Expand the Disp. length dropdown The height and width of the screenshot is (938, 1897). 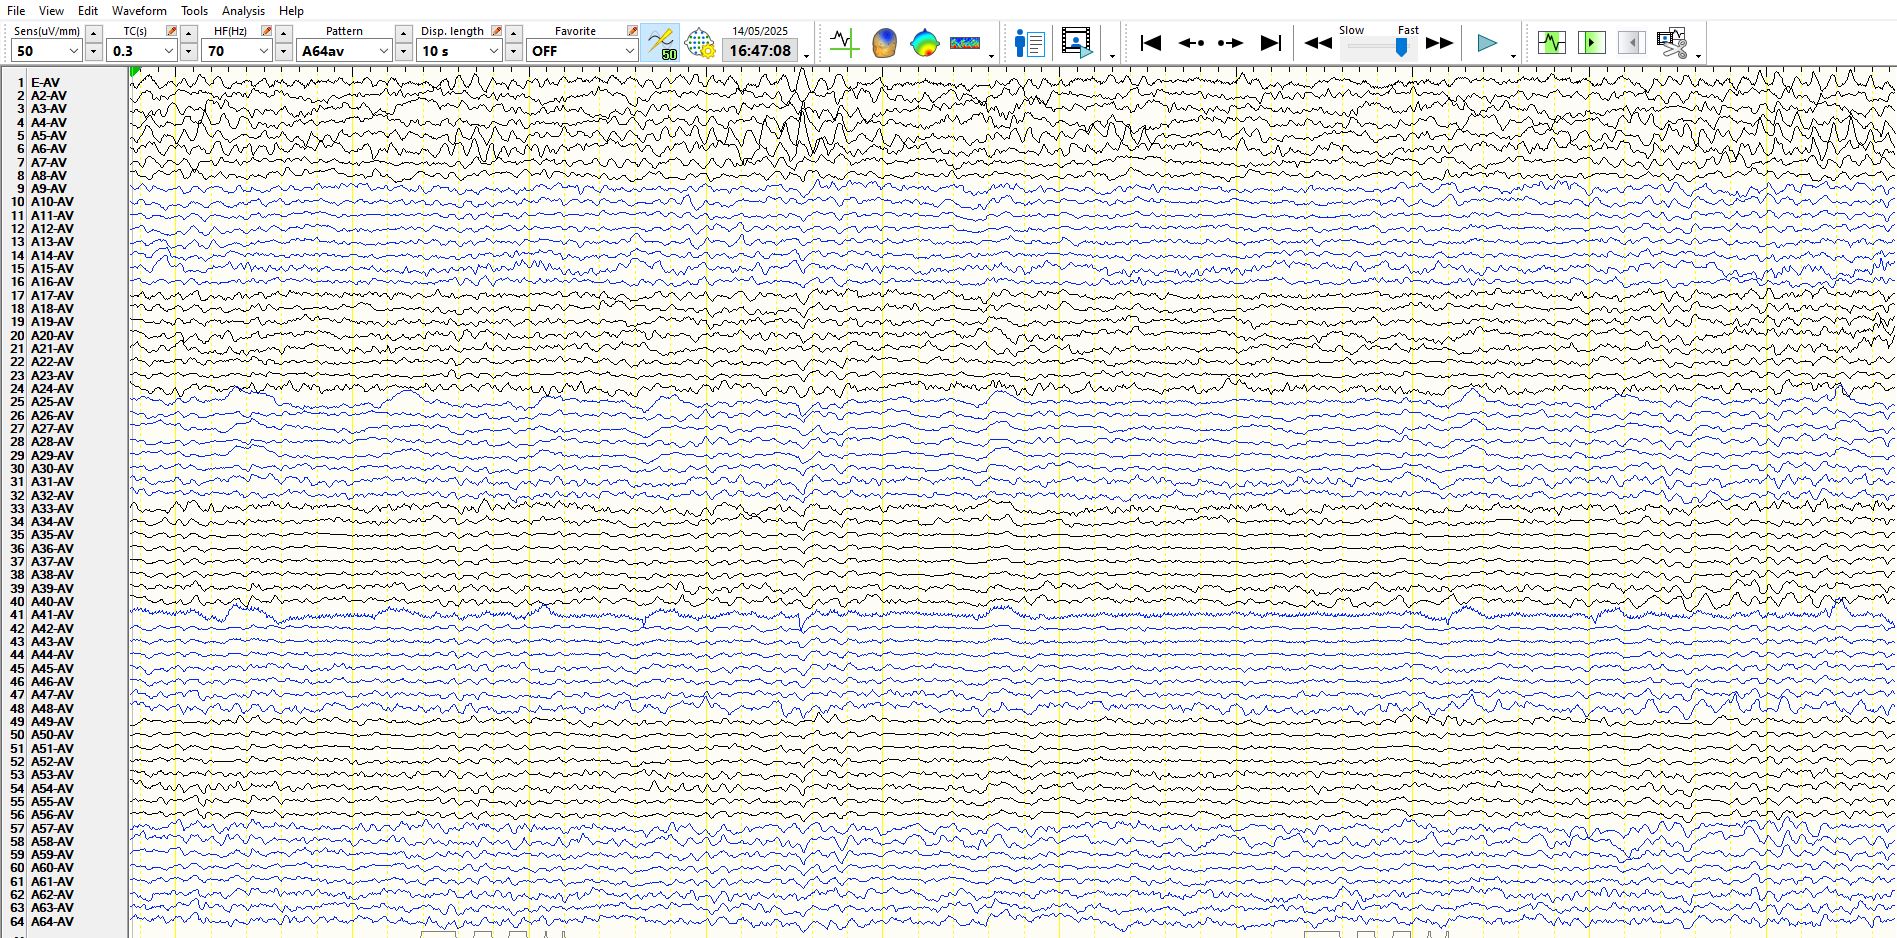click(493, 51)
